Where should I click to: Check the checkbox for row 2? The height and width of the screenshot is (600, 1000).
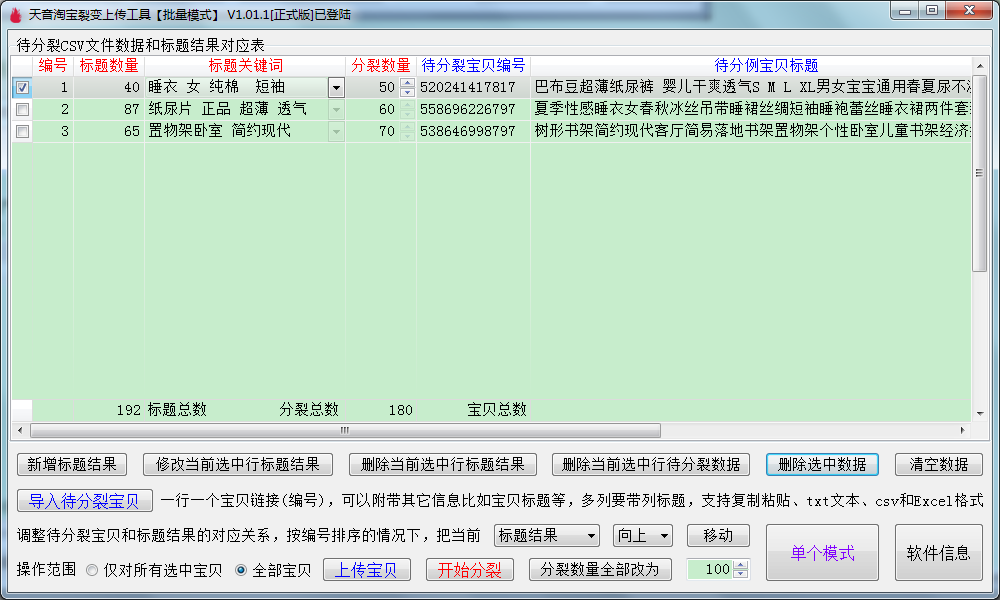pyautogui.click(x=22, y=109)
